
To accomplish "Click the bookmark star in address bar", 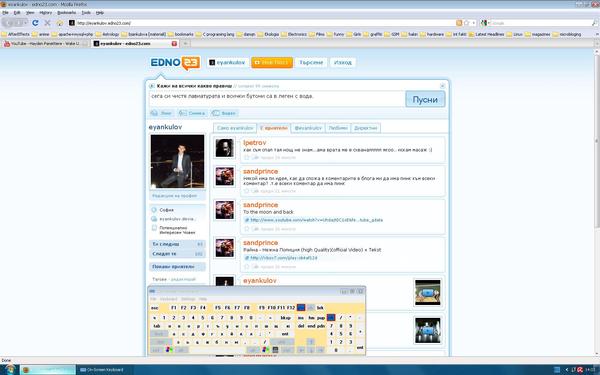I will pos(466,23).
